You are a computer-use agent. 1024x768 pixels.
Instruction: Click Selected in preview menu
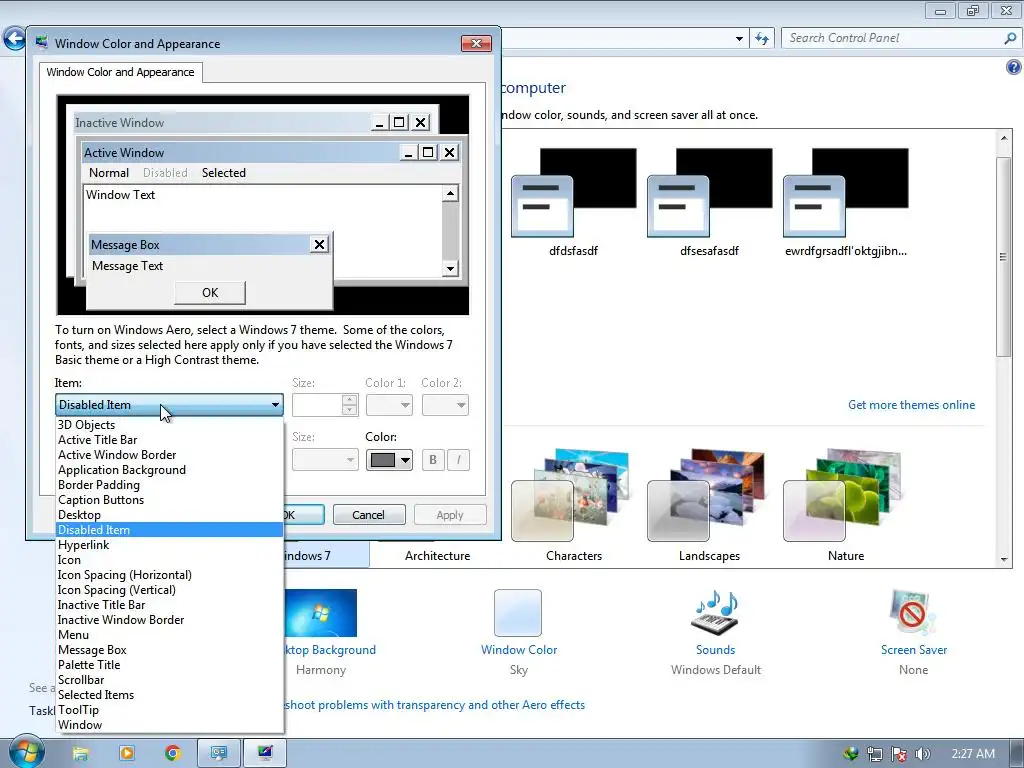click(223, 173)
